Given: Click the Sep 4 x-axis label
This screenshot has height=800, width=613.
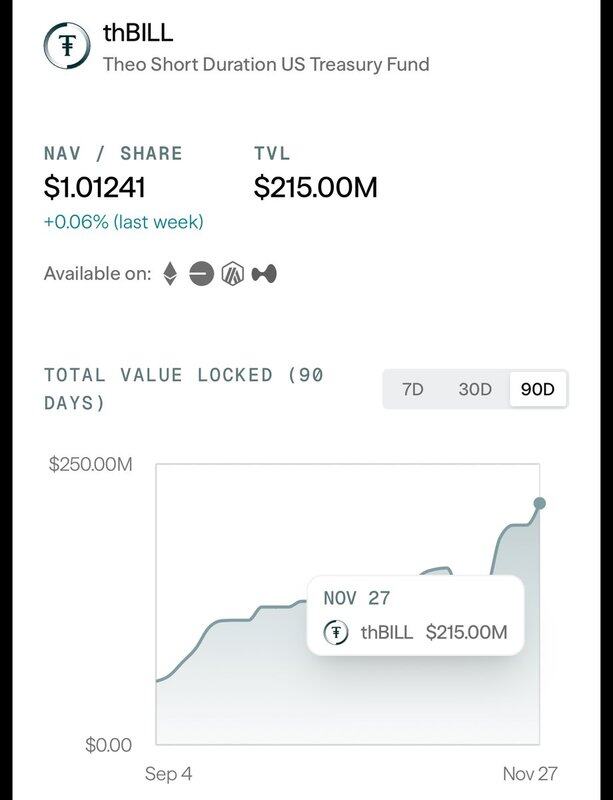Looking at the screenshot, I should coord(169,773).
